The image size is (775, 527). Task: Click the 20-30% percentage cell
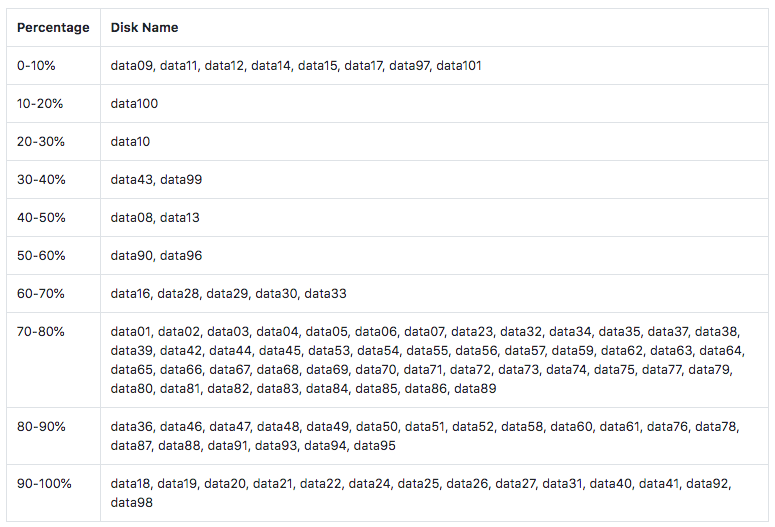point(41,142)
